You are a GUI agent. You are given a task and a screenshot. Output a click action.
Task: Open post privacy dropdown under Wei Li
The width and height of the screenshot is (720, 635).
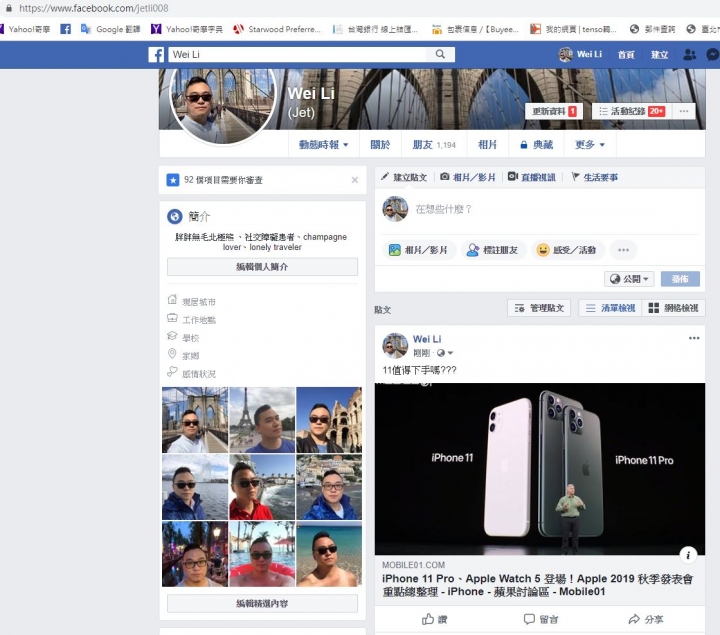(445, 353)
